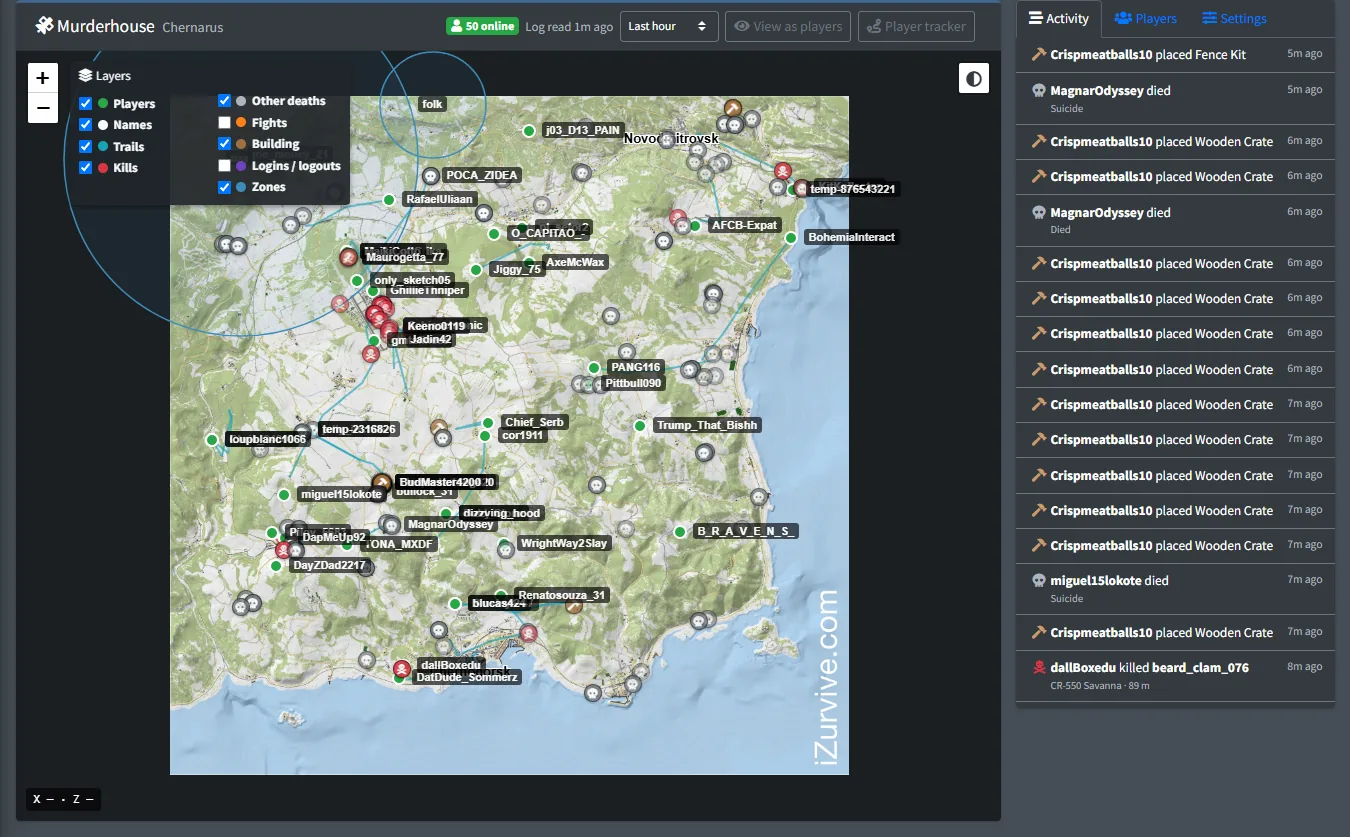Viewport: 1350px width, 837px height.
Task: Toggle the Building layer checkbox
Action: coord(224,144)
